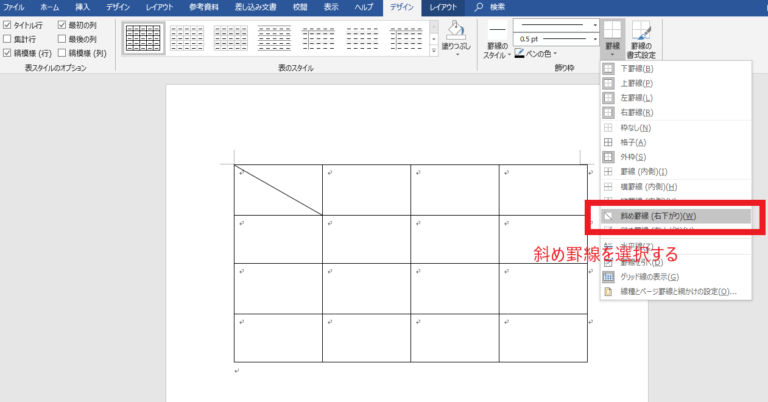Enable the 集計行 checkbox
The width and height of the screenshot is (768, 402).
click(8, 39)
